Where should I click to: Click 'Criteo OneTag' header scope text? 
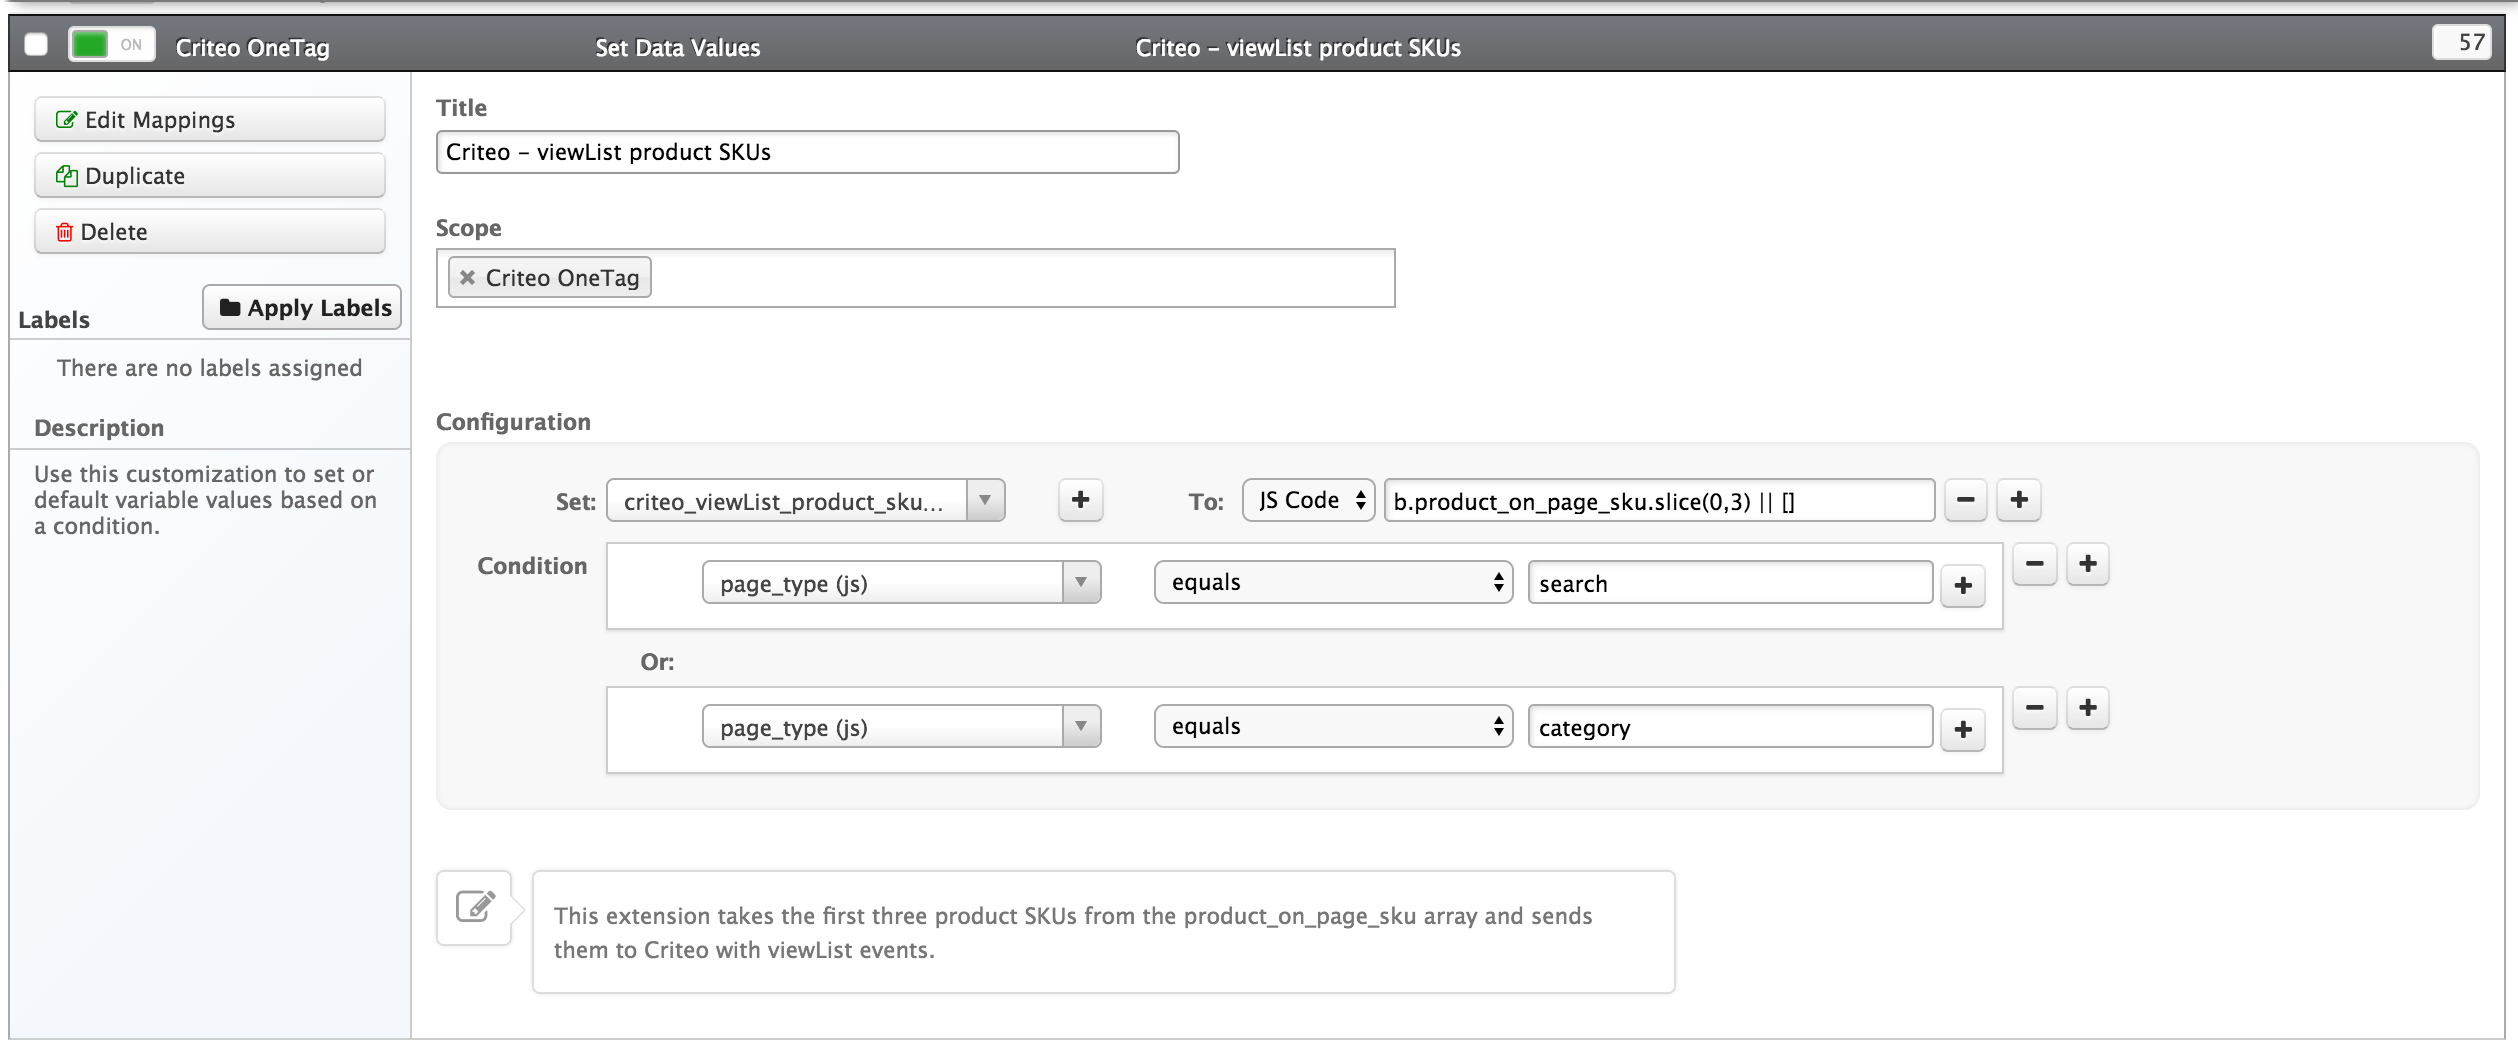point(253,48)
